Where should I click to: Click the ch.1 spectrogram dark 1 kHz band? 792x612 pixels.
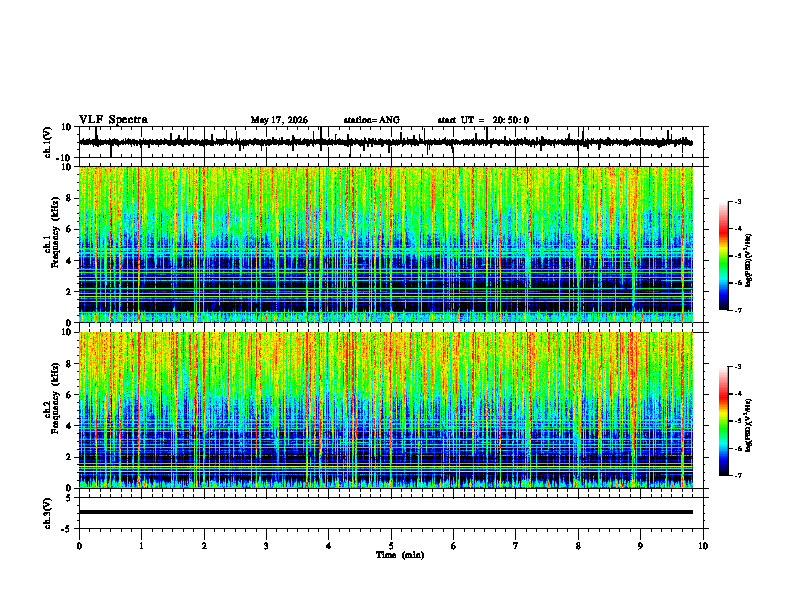[385, 307]
